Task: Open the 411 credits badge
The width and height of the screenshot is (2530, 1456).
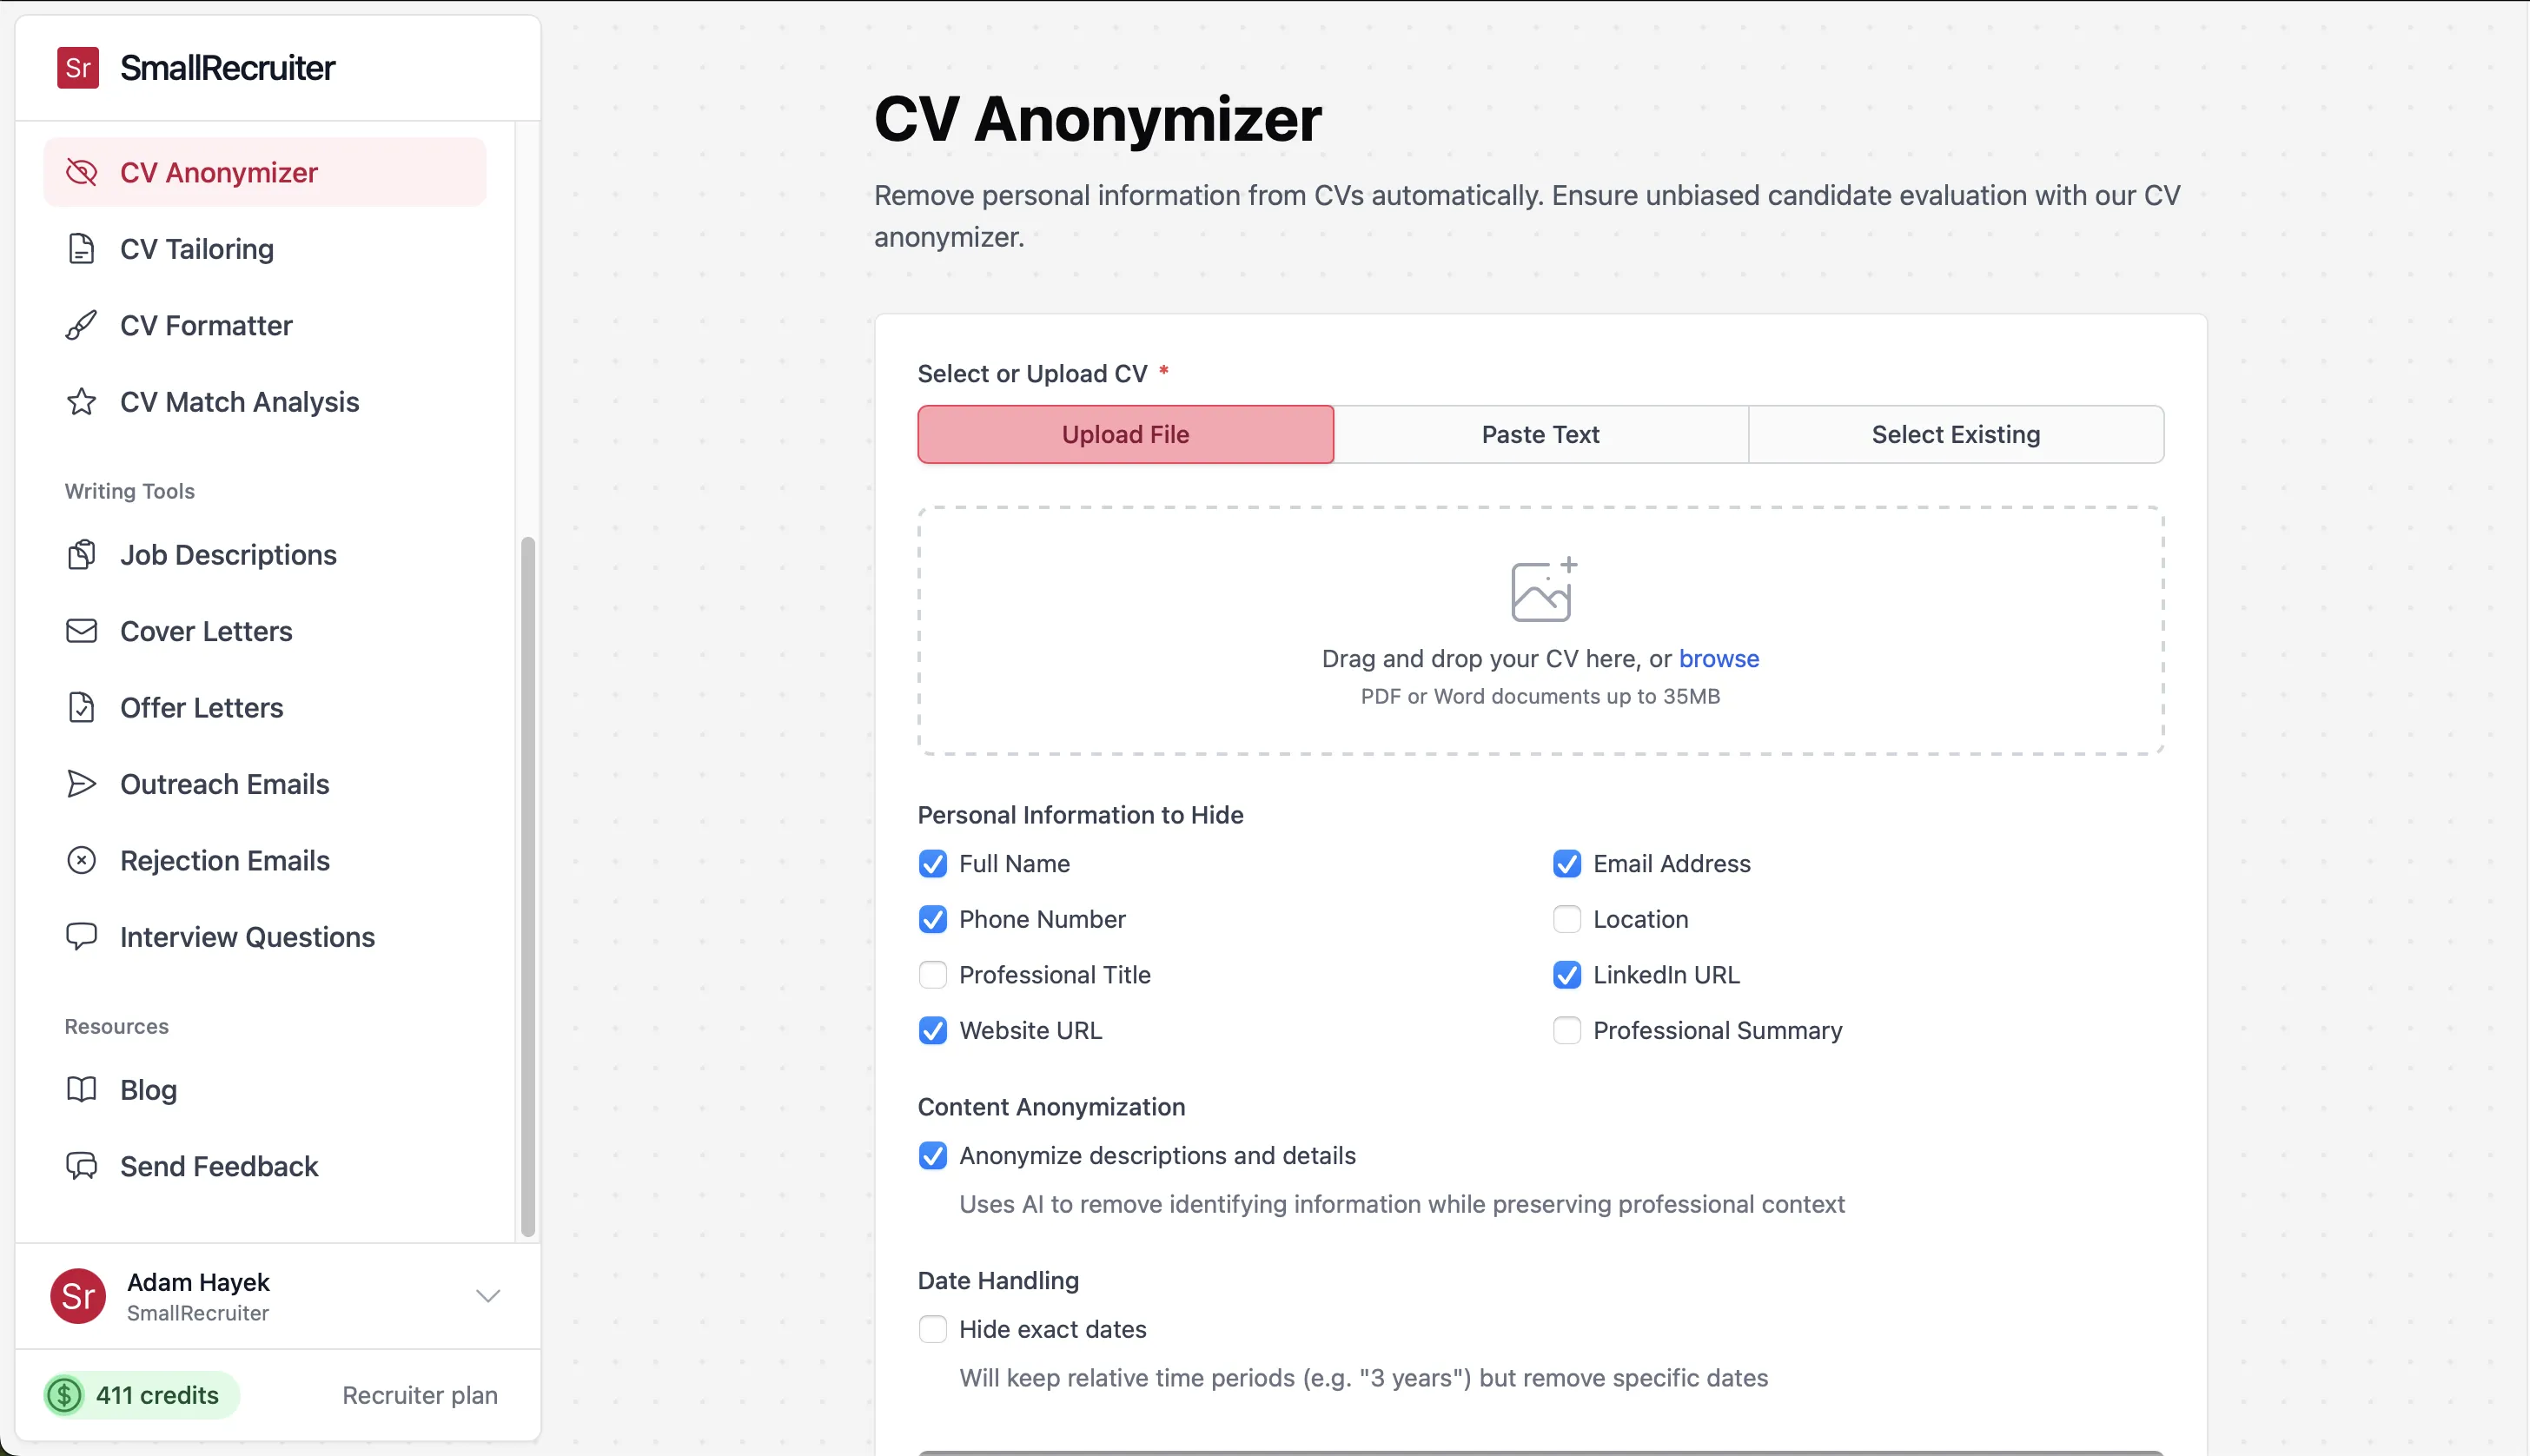Action: (x=141, y=1395)
